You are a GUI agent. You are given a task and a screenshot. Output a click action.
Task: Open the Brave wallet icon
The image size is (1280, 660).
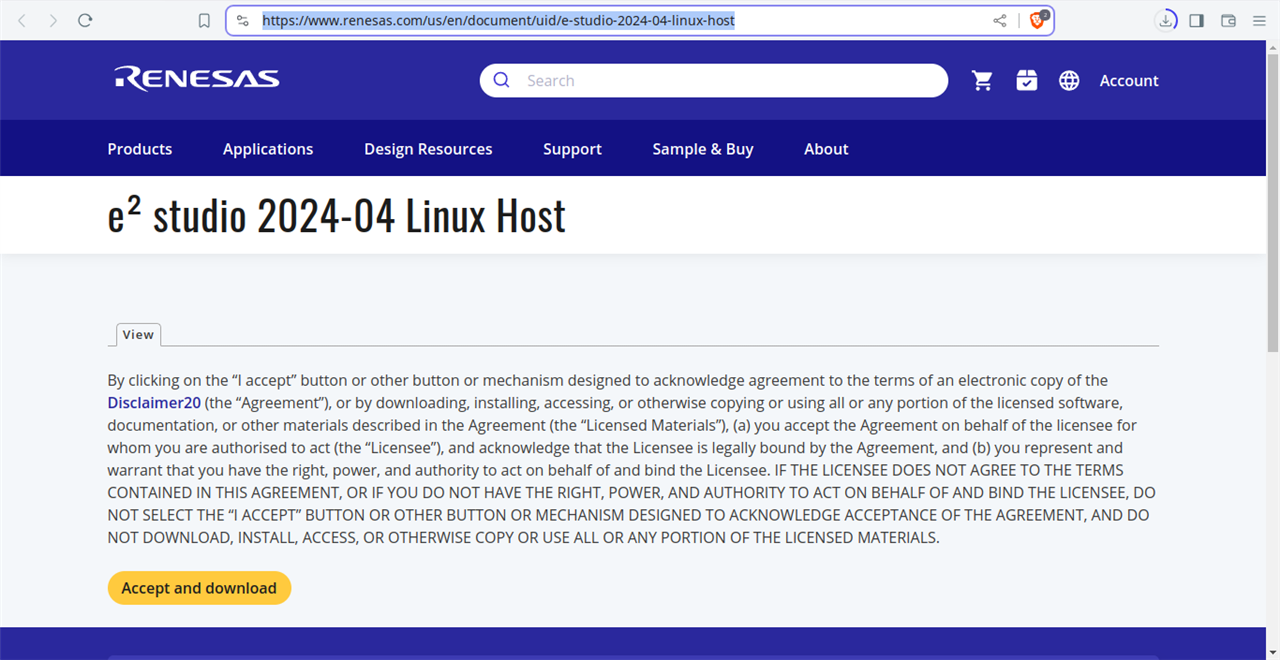tap(1228, 20)
